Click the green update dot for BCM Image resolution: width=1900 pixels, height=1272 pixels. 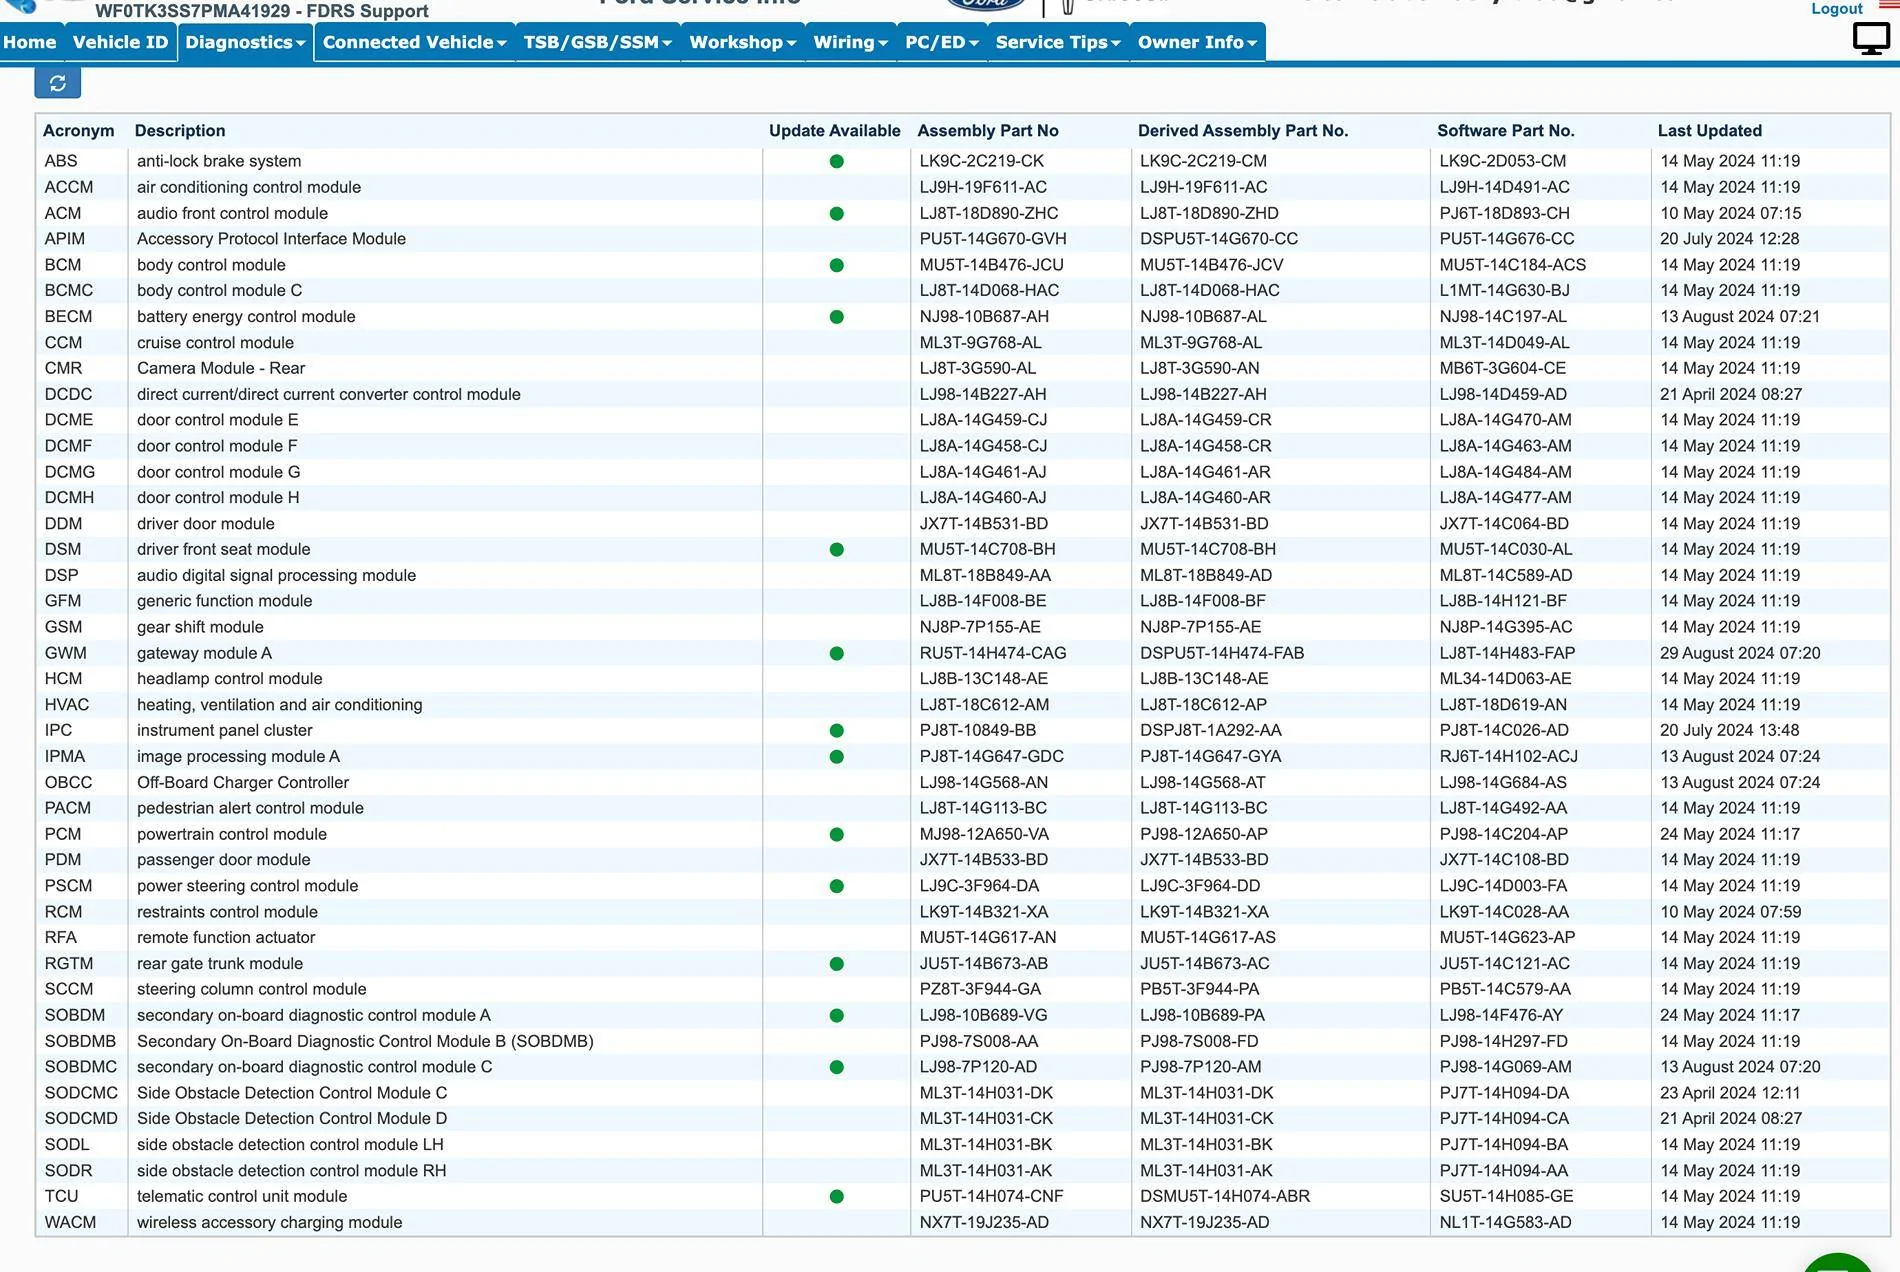[837, 265]
